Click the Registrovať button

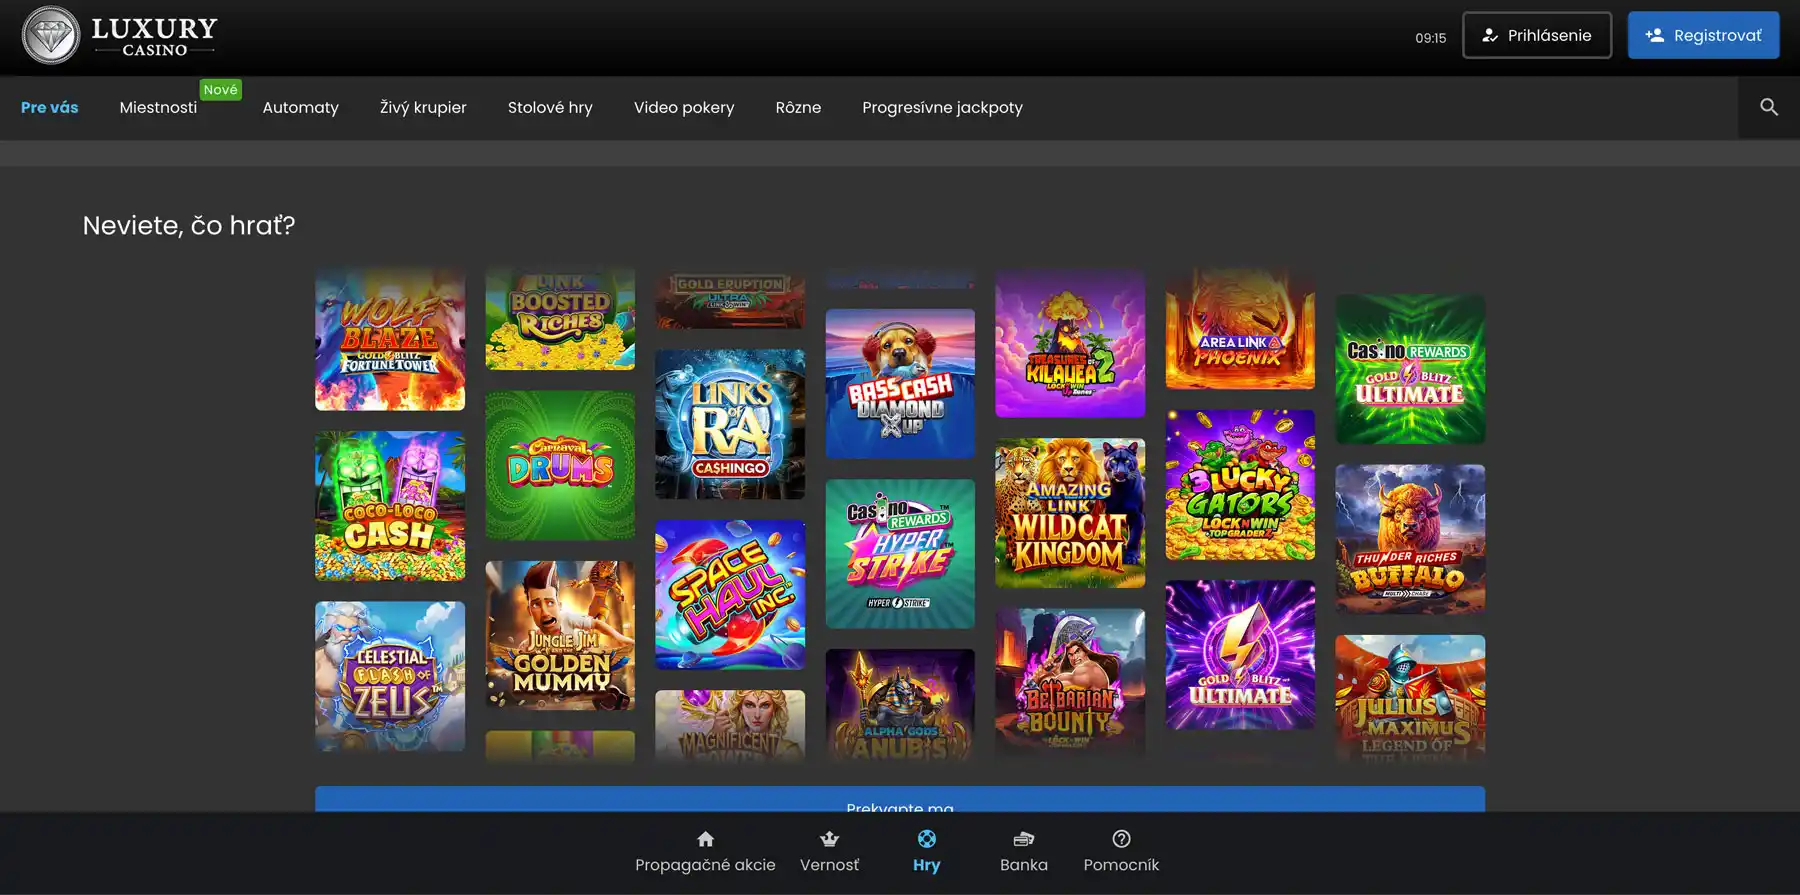1703,35
